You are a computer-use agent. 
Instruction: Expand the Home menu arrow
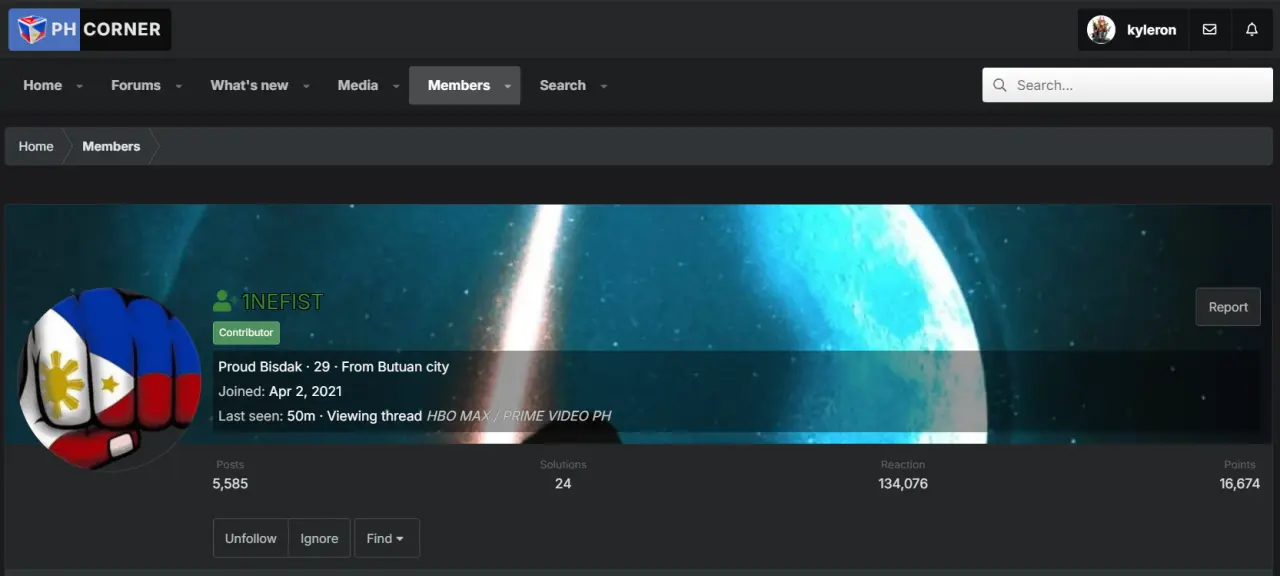pyautogui.click(x=79, y=86)
